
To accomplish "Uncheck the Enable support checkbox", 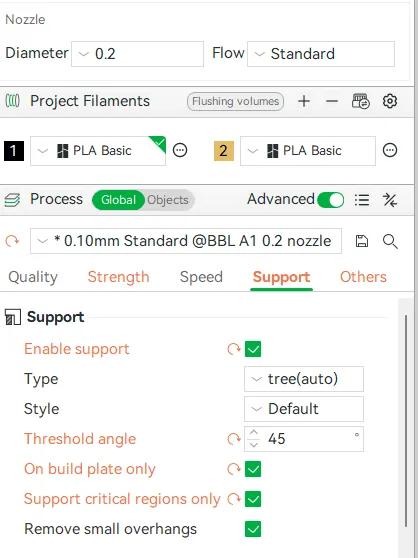I will pyautogui.click(x=253, y=349).
